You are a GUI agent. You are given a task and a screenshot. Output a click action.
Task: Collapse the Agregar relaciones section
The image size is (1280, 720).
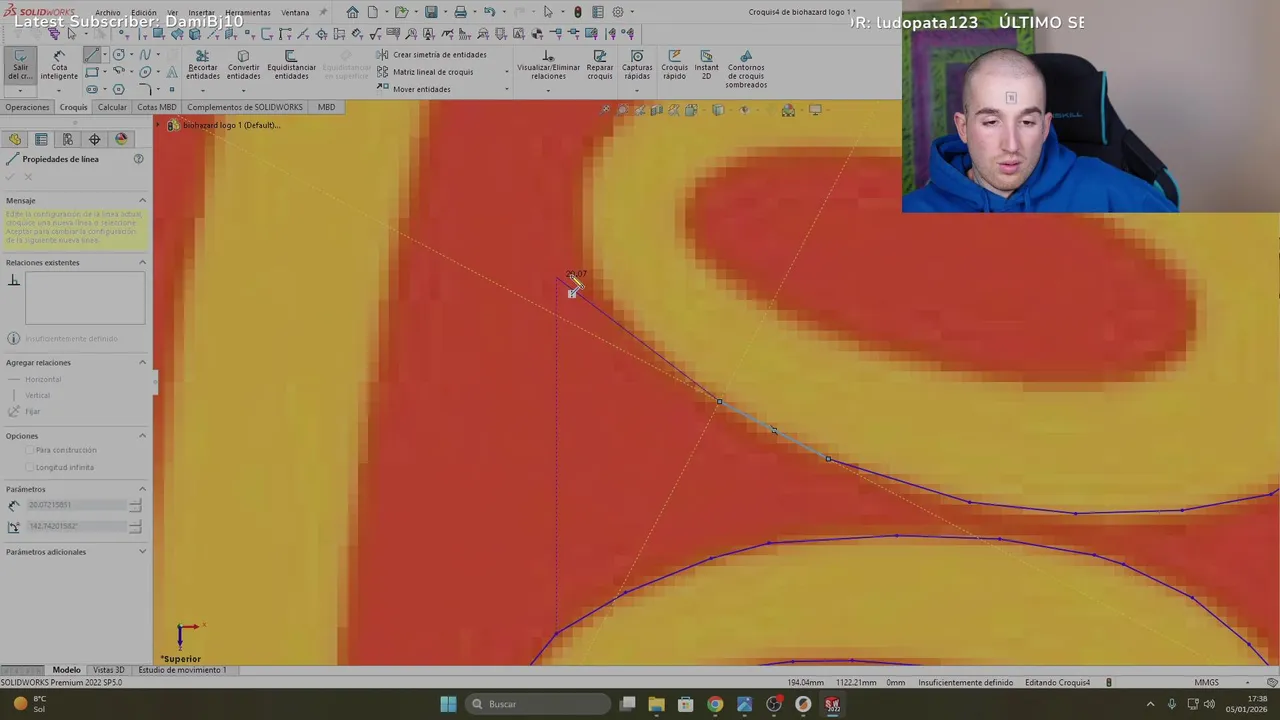click(142, 362)
